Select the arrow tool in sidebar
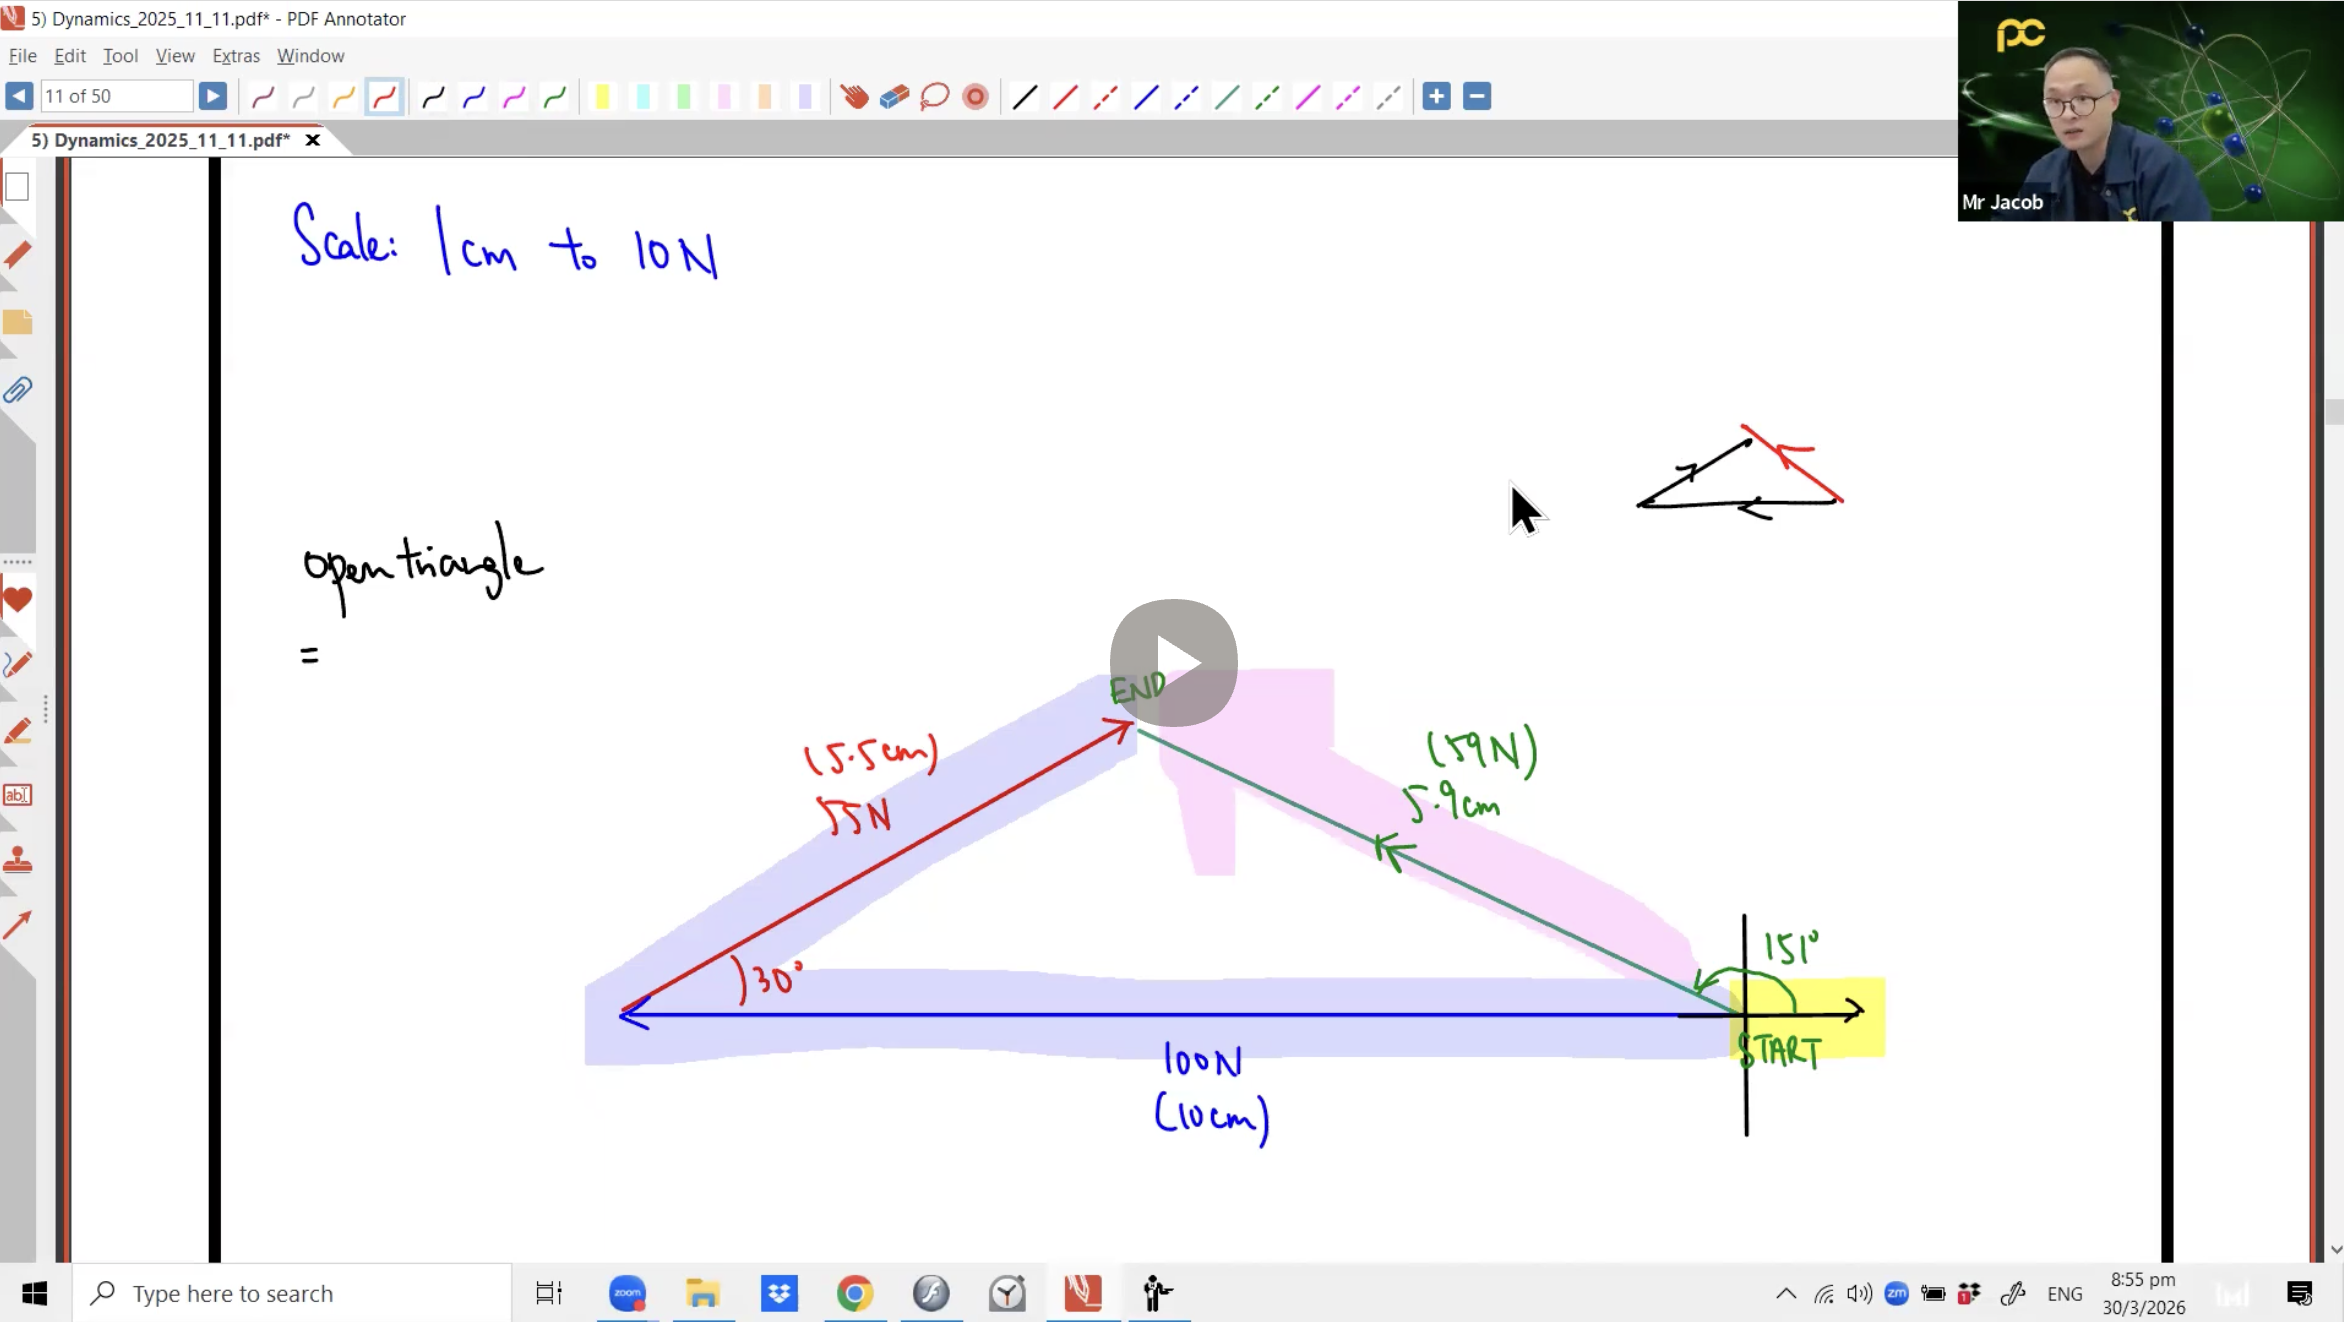 (x=17, y=925)
